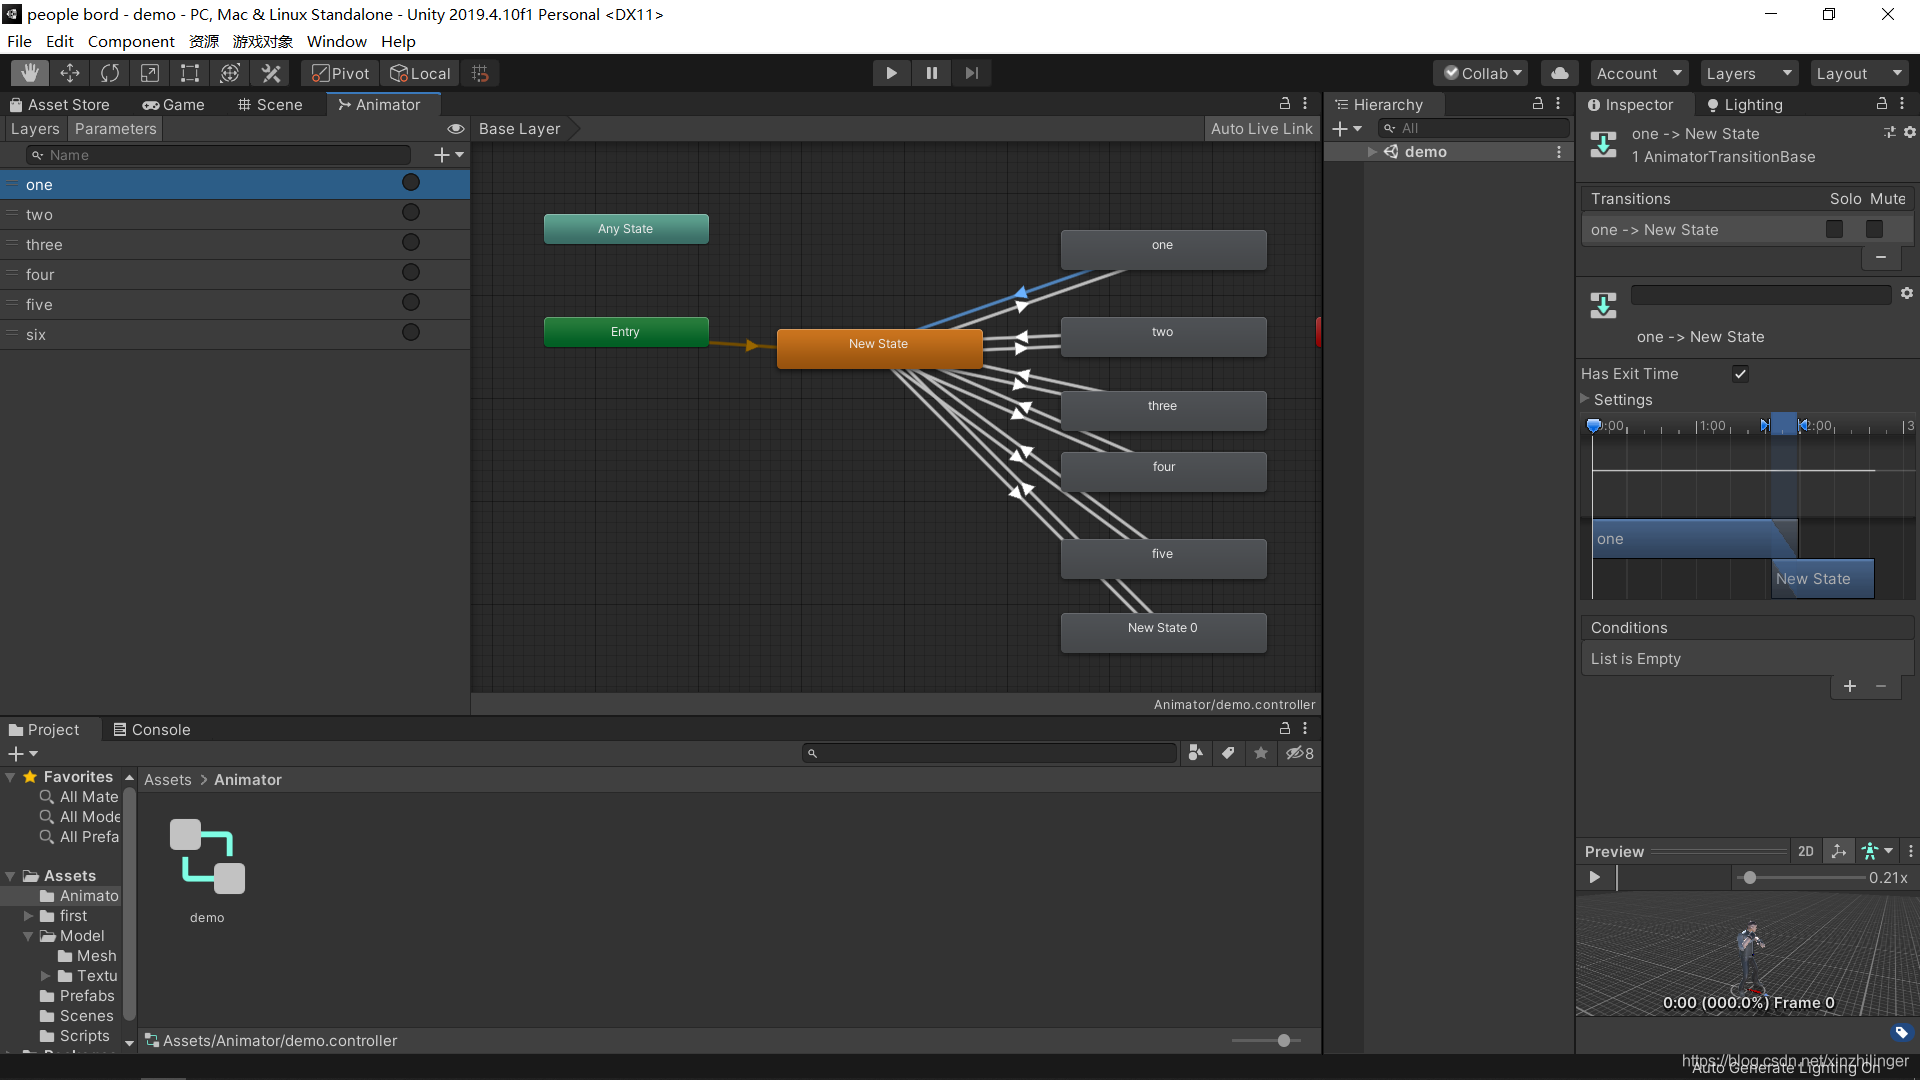This screenshot has height=1080, width=1920.
Task: Remove selected transition with minus
Action: (1880, 258)
